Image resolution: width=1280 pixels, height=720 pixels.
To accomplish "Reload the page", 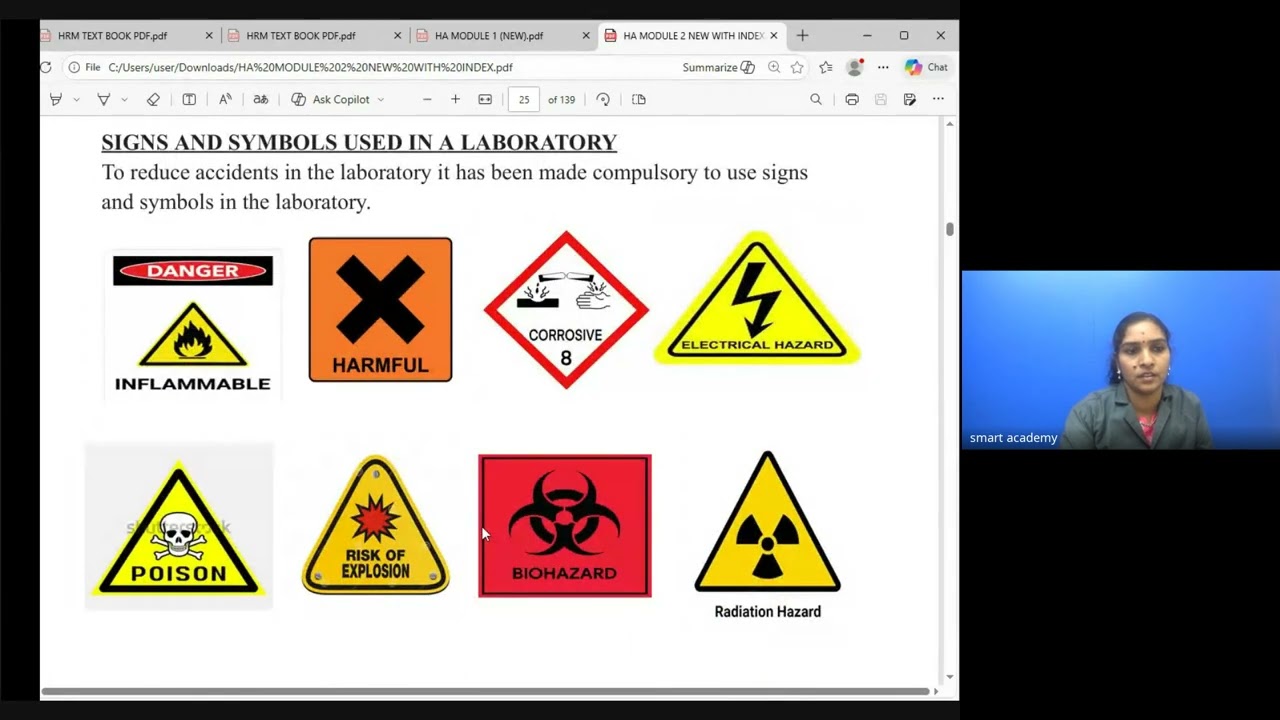I will click(46, 67).
